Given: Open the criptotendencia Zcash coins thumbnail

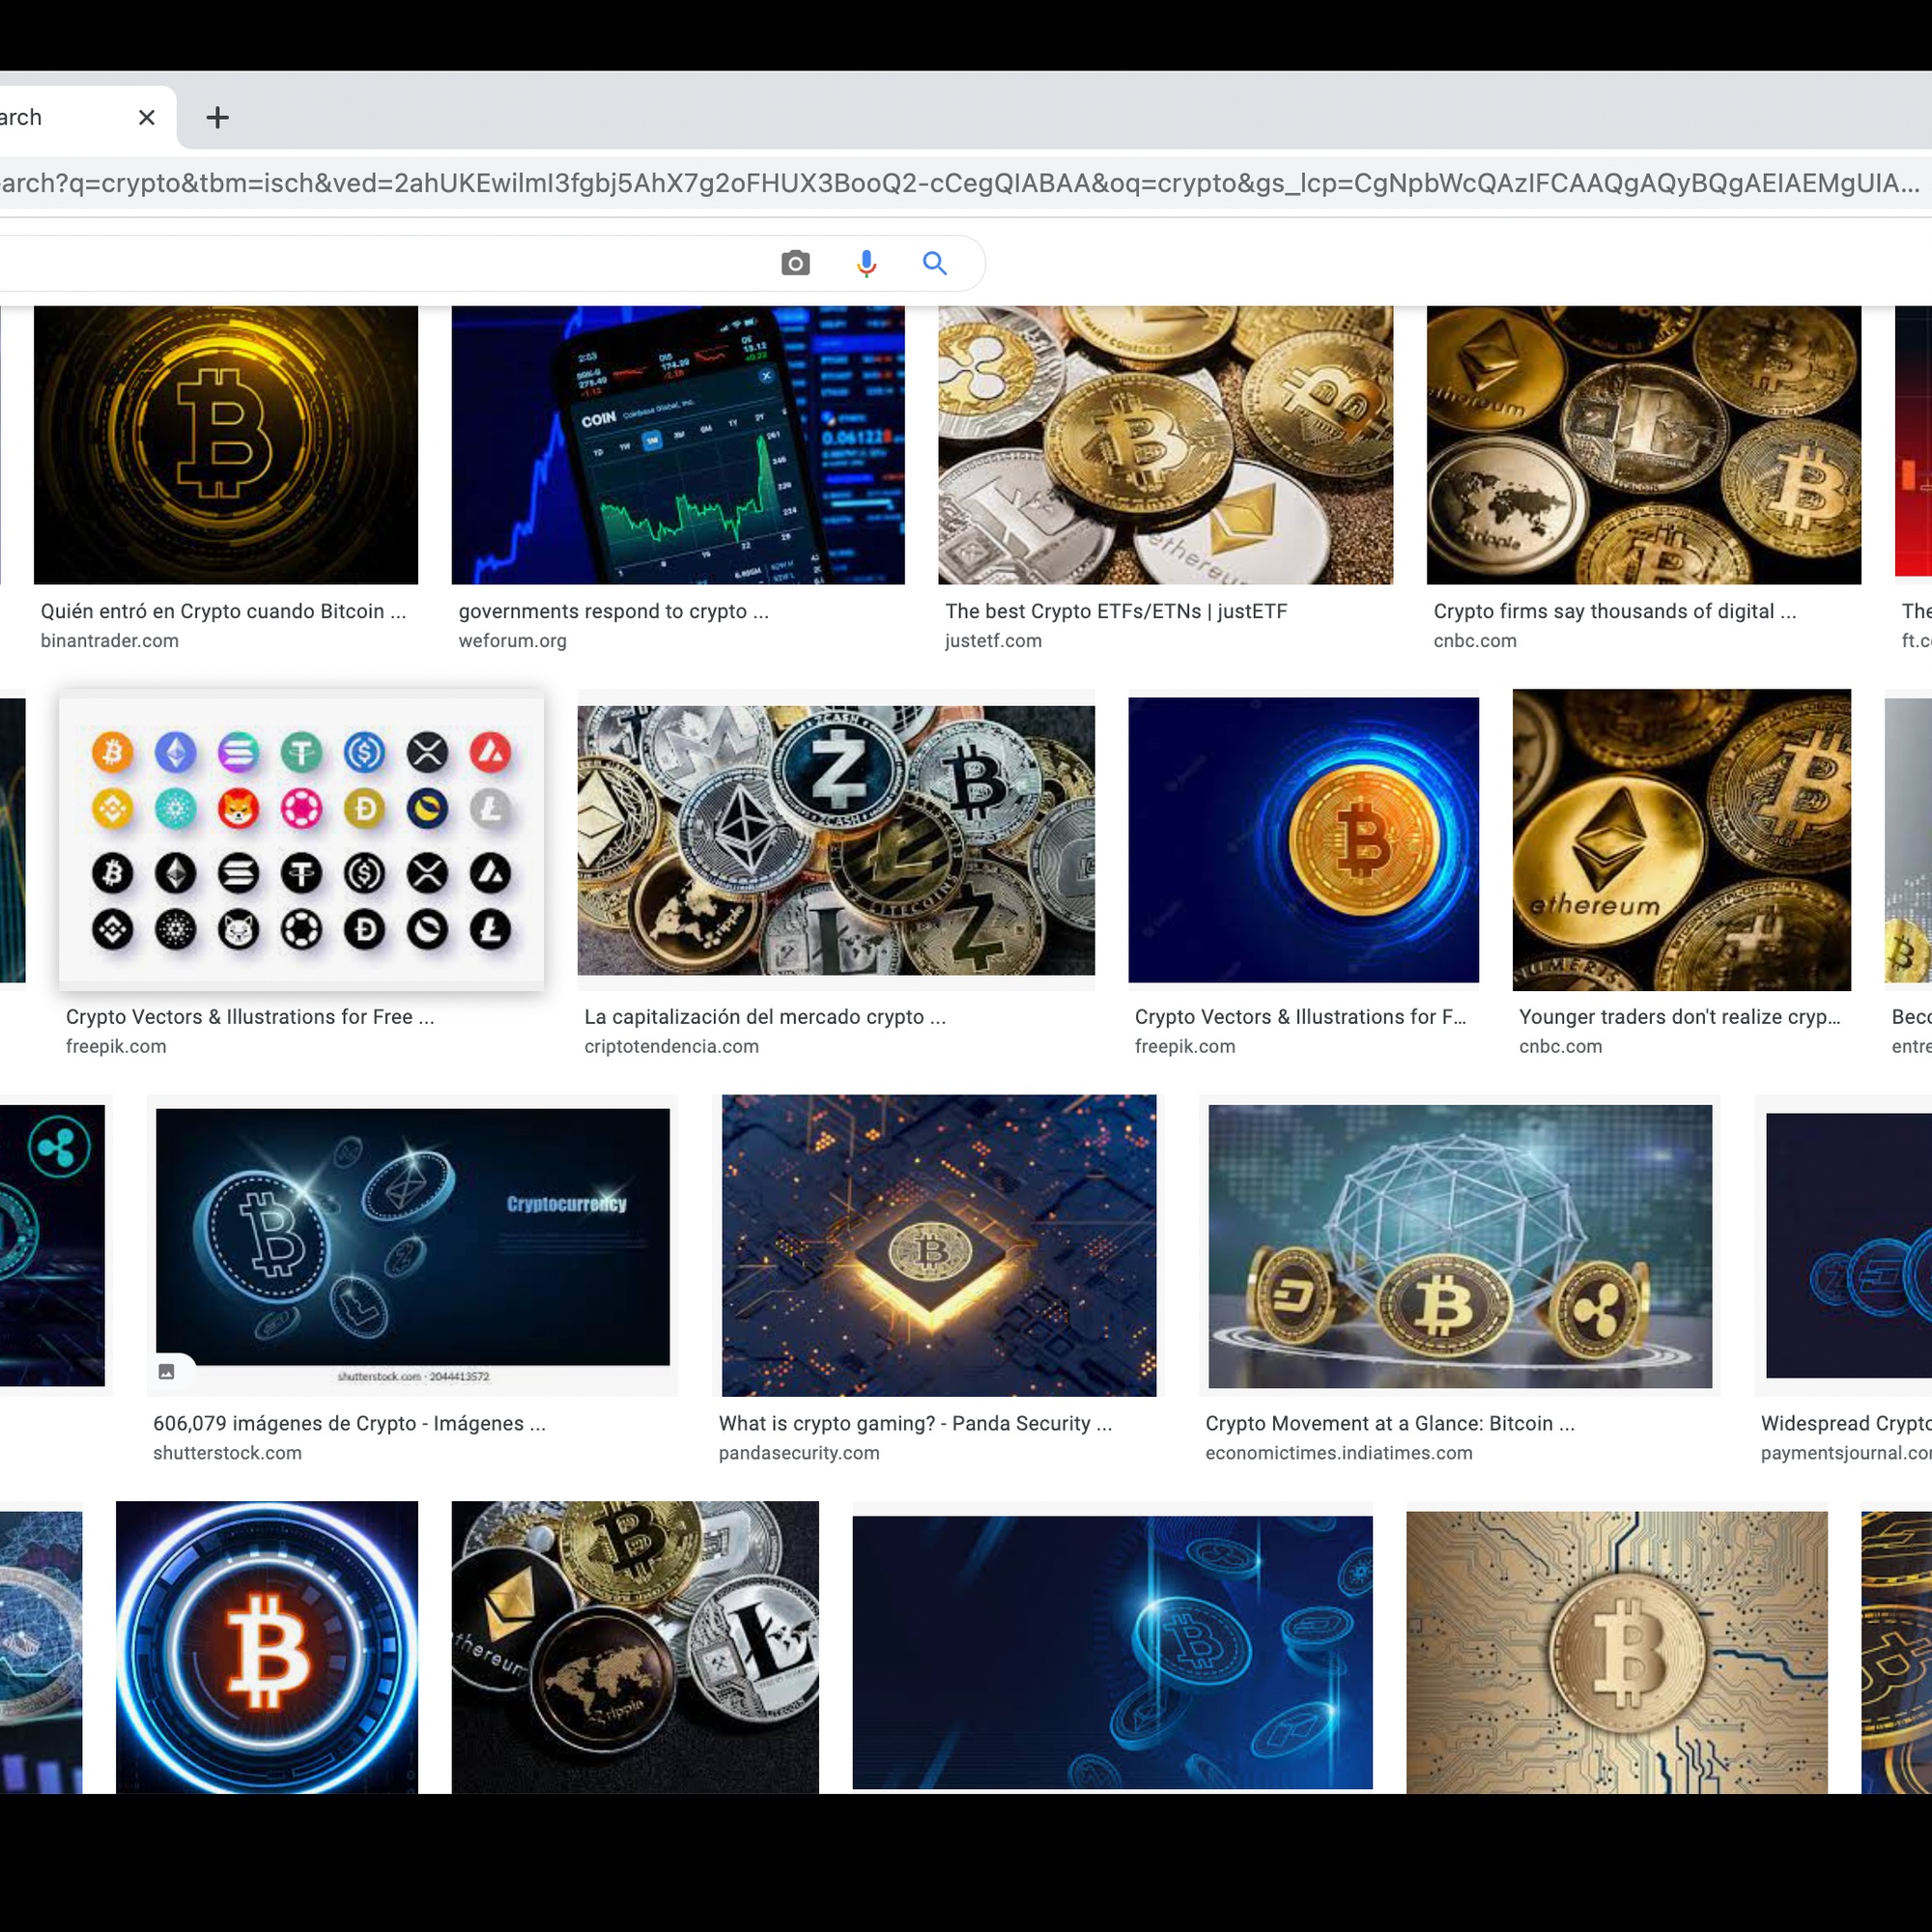Looking at the screenshot, I should point(836,840).
